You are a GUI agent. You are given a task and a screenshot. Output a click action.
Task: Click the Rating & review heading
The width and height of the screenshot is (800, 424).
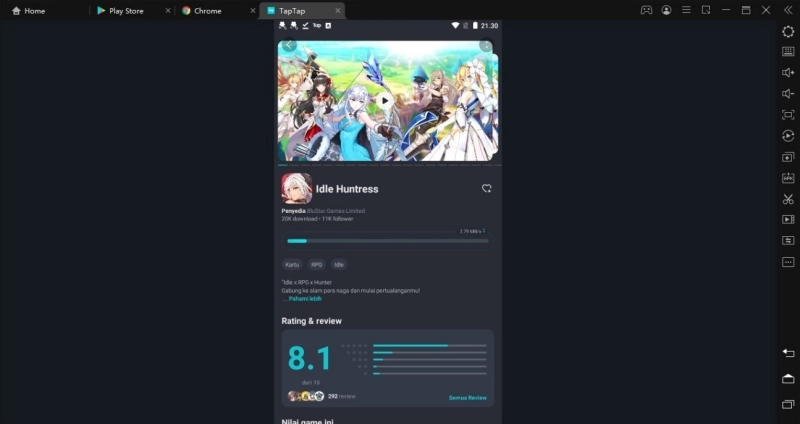tap(312, 321)
